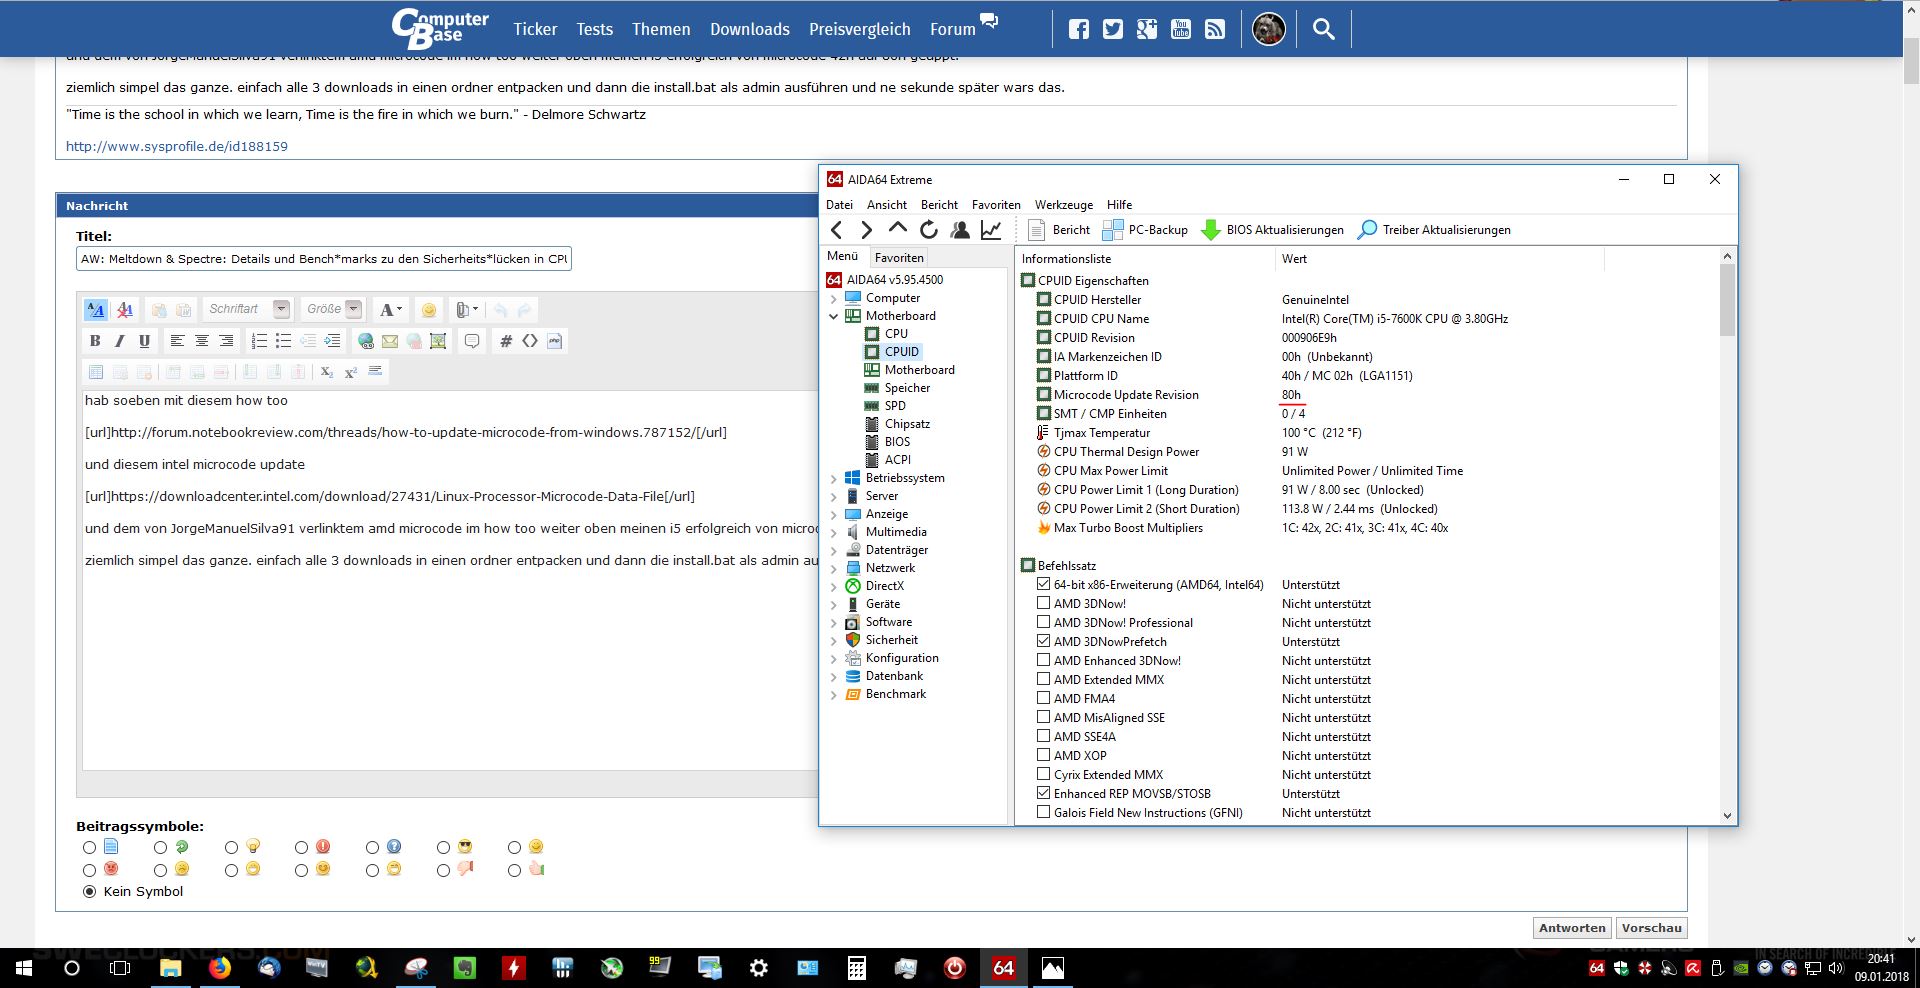Open the attachments dropdown
This screenshot has height=988, width=1920.
coord(467,310)
